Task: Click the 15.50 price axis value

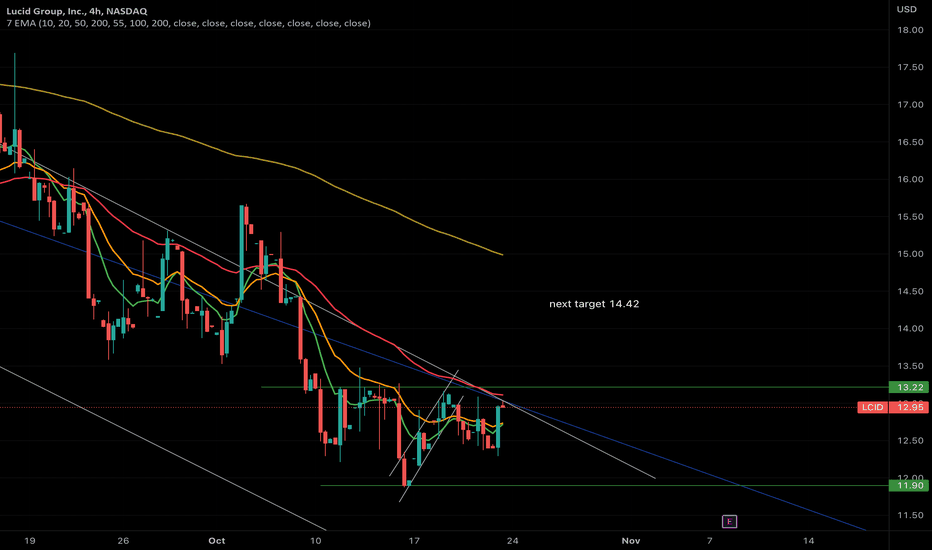Action: point(910,216)
